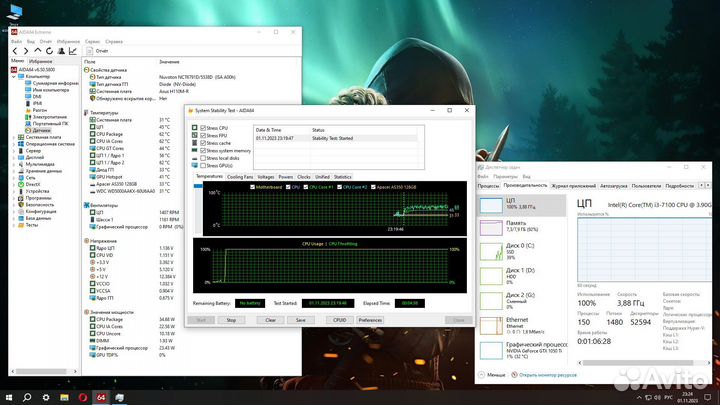This screenshot has height=405, width=720.
Task: Collapse the Компьютер tree node
Action: coord(14,77)
